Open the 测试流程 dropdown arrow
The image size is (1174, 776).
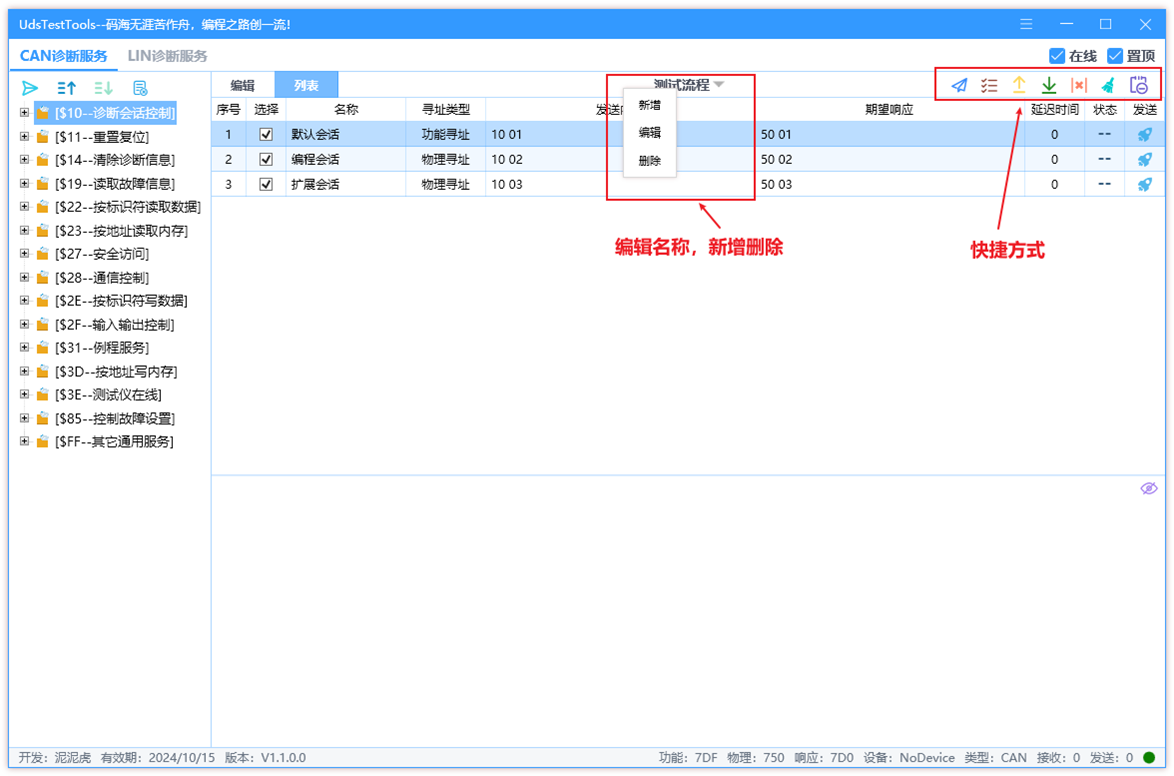point(719,85)
